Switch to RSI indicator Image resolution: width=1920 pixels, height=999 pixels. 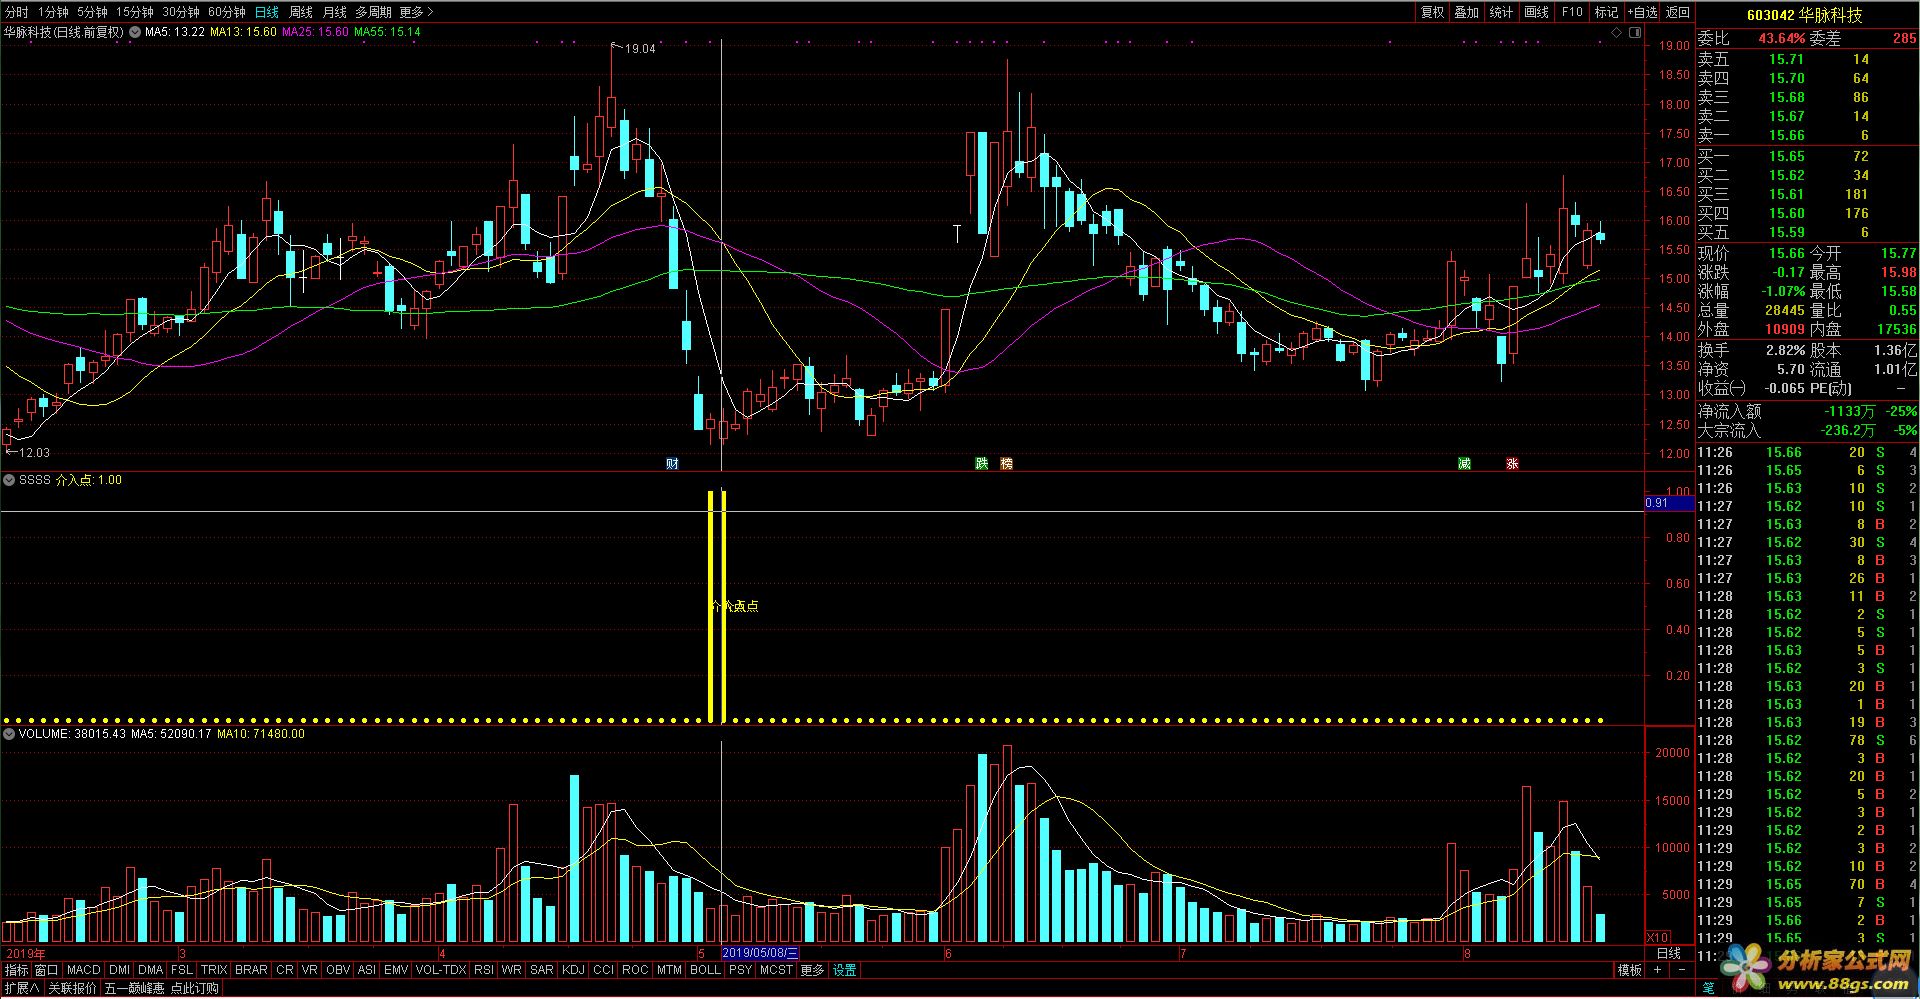pos(484,970)
